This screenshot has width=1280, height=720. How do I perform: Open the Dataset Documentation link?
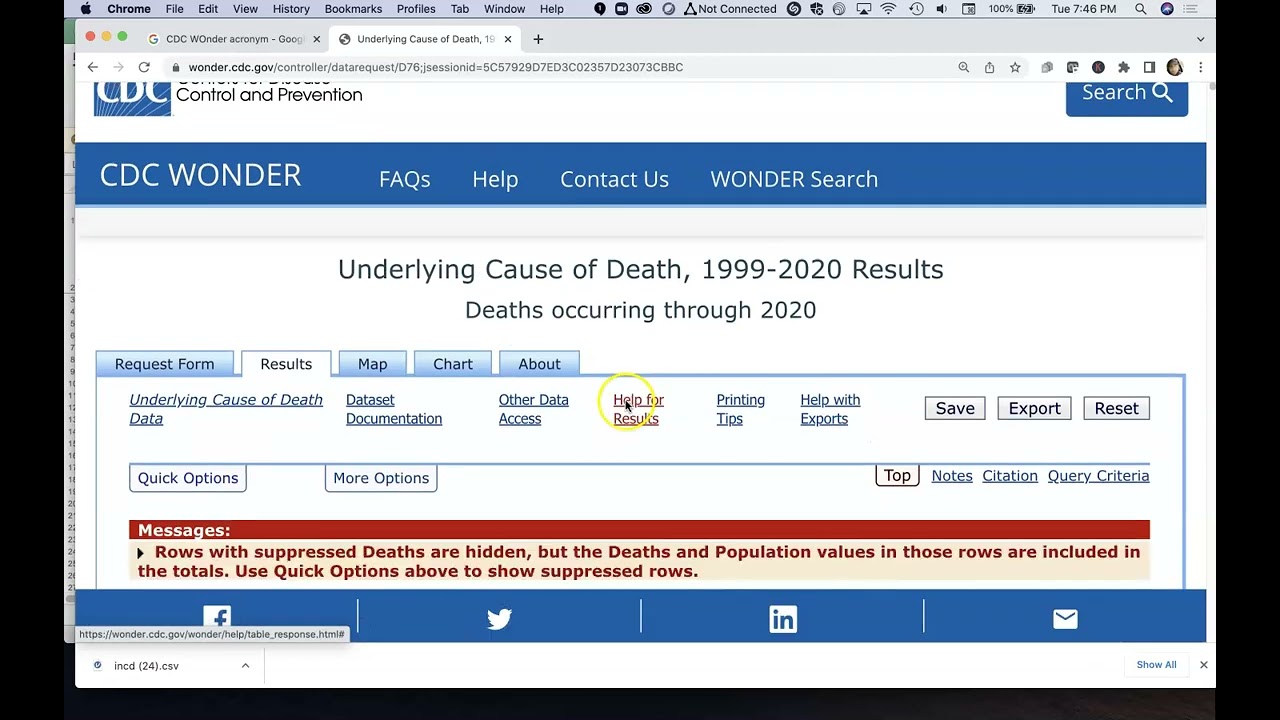pos(394,409)
